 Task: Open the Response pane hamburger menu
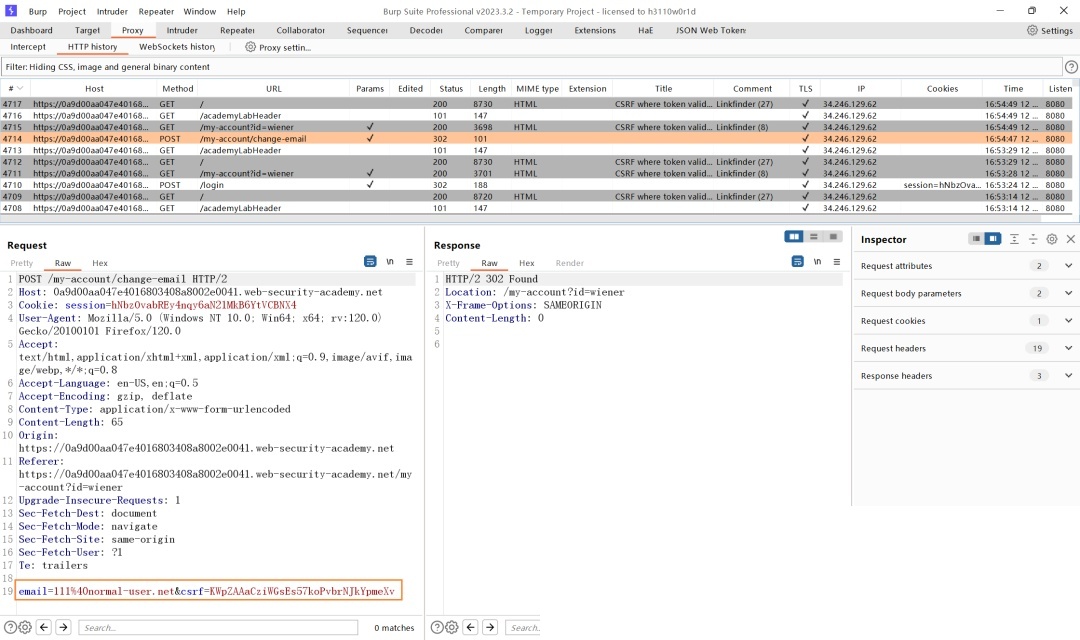pyautogui.click(x=837, y=262)
